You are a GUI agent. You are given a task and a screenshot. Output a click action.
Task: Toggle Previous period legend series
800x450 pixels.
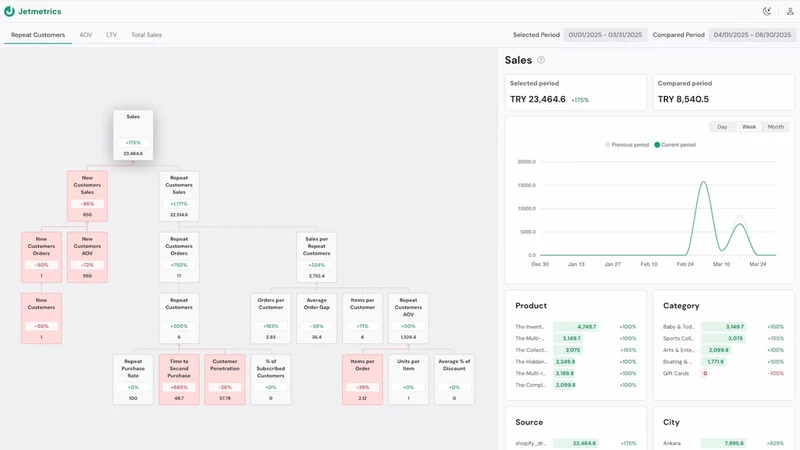(627, 145)
